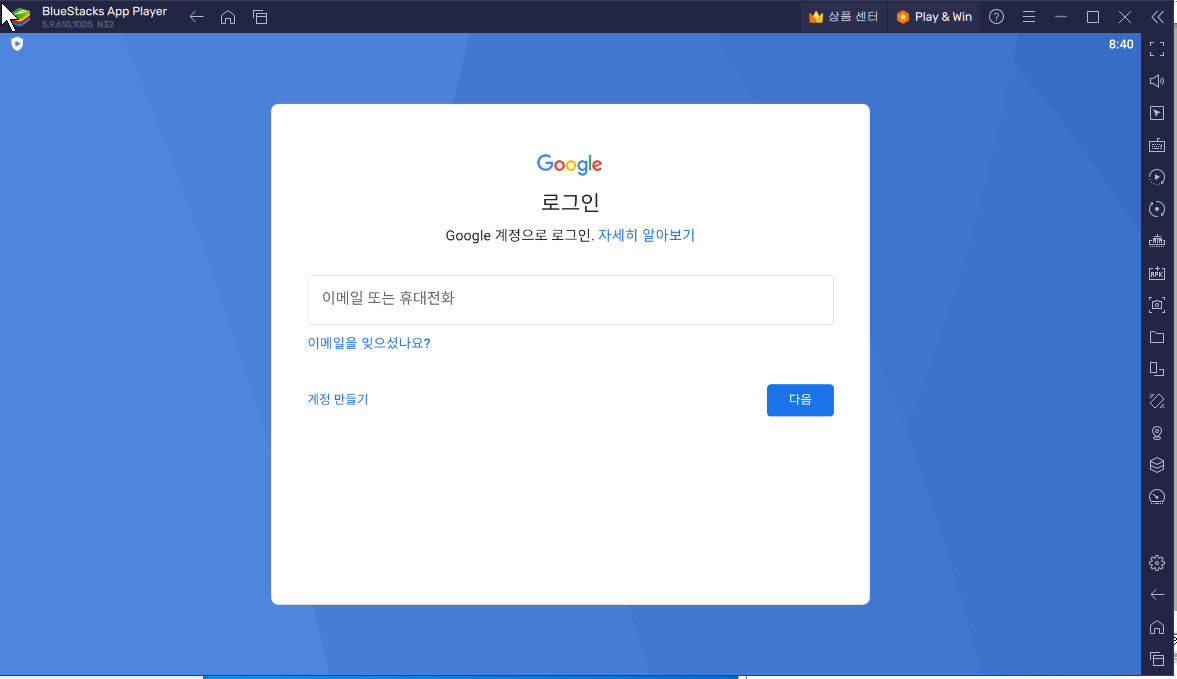1177x679 pixels.
Task: Click back arrow at sidebar bottom
Action: (1157, 595)
